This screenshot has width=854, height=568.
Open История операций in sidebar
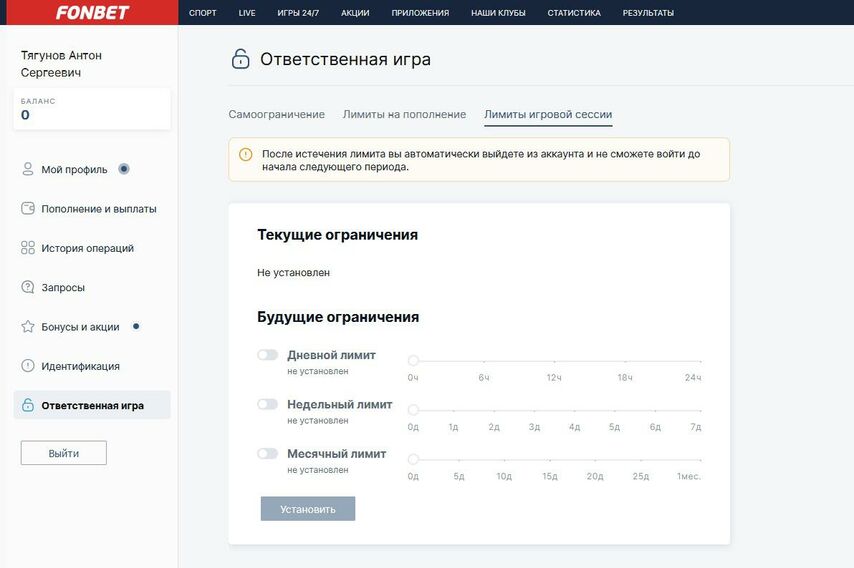(92, 248)
